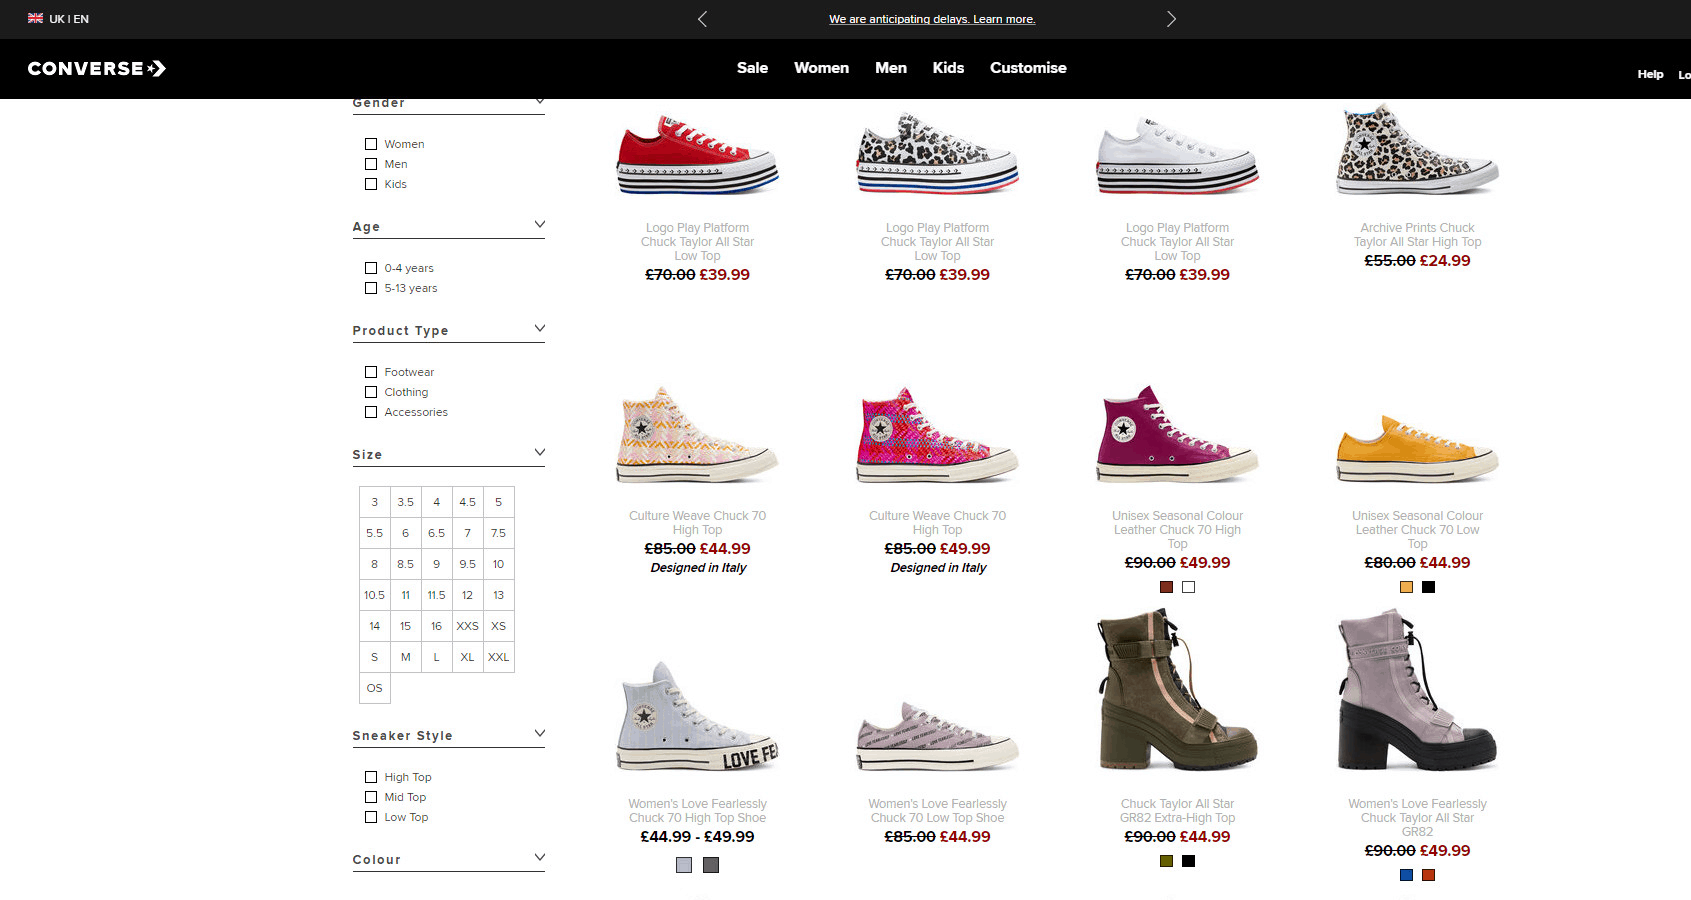This screenshot has width=1691, height=900.
Task: Show previous announcement with left arrow
Action: (x=702, y=19)
